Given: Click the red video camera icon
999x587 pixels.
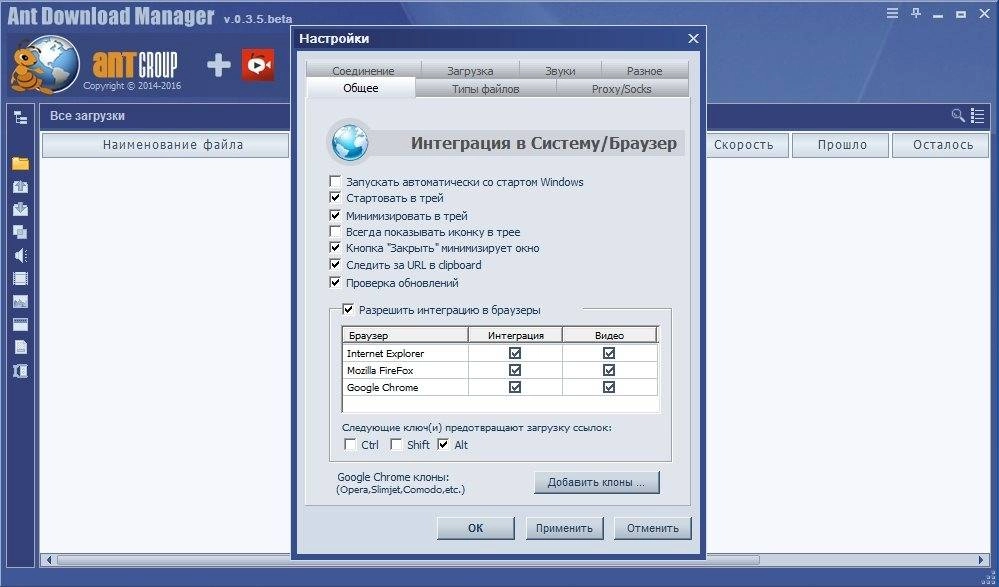Looking at the screenshot, I should click(258, 65).
